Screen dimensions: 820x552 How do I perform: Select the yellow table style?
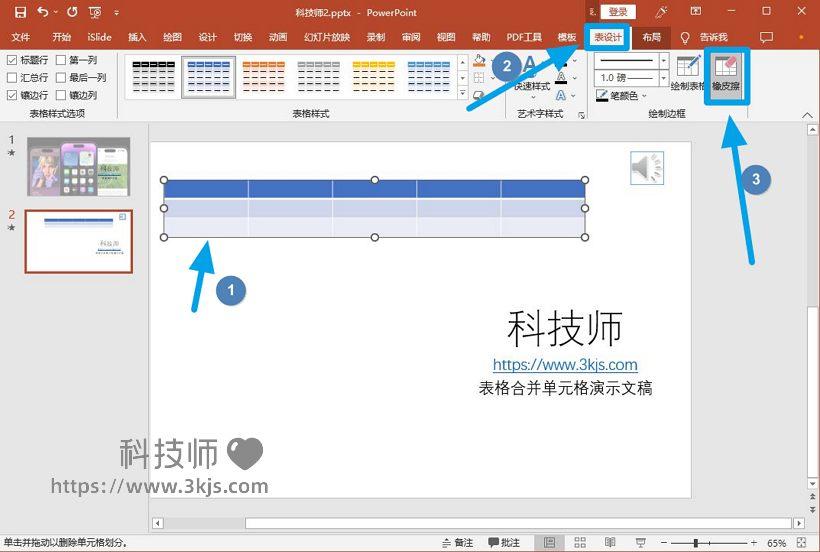[x=373, y=77]
